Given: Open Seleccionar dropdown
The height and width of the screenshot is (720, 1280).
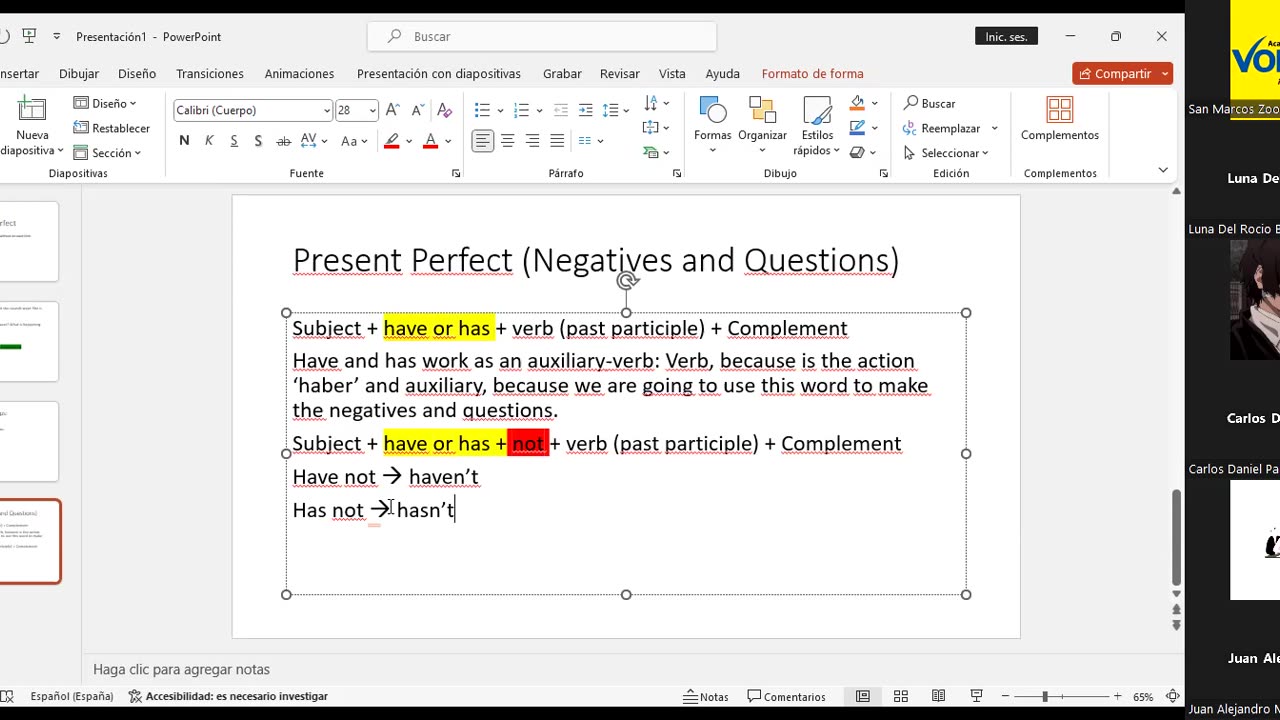Looking at the screenshot, I should (946, 153).
